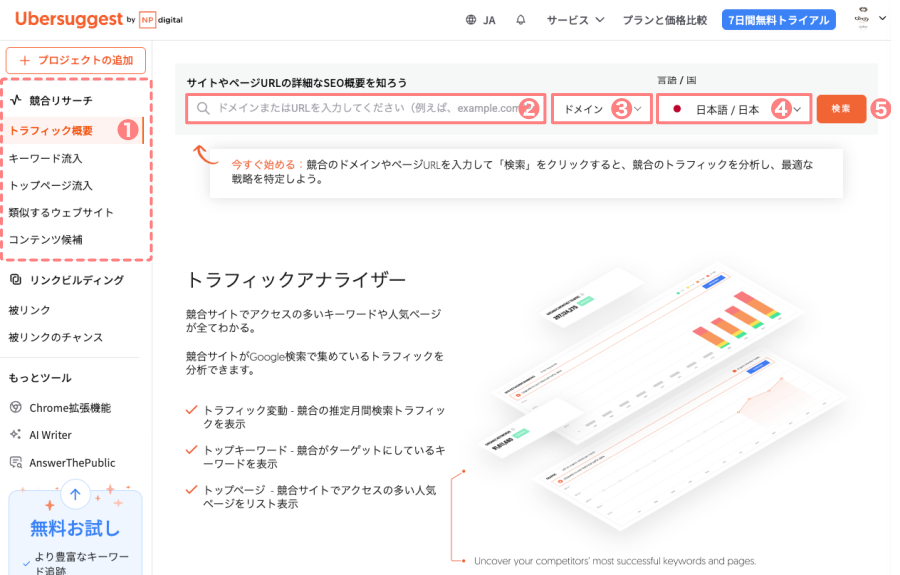Open プランと価格比較 page
Viewport: 900px width, 575px height.
(x=665, y=20)
